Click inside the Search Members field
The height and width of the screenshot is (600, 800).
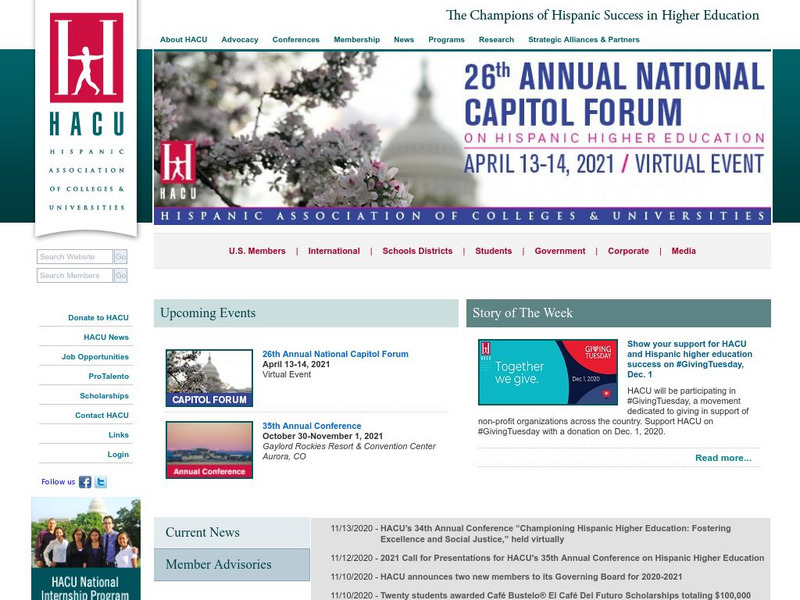[x=74, y=276]
